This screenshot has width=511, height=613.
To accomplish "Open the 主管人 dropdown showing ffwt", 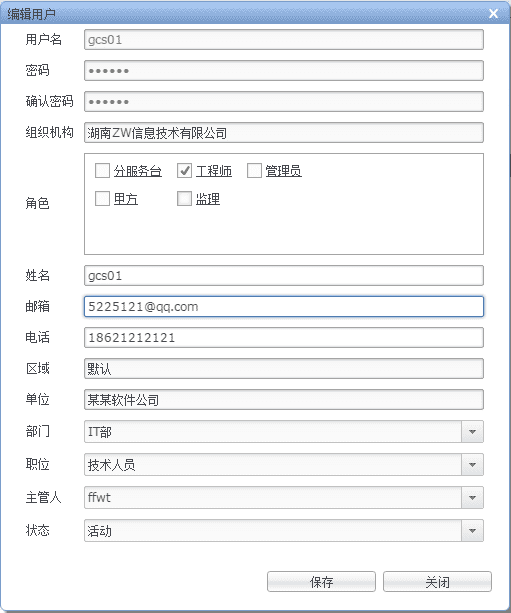I will [472, 497].
